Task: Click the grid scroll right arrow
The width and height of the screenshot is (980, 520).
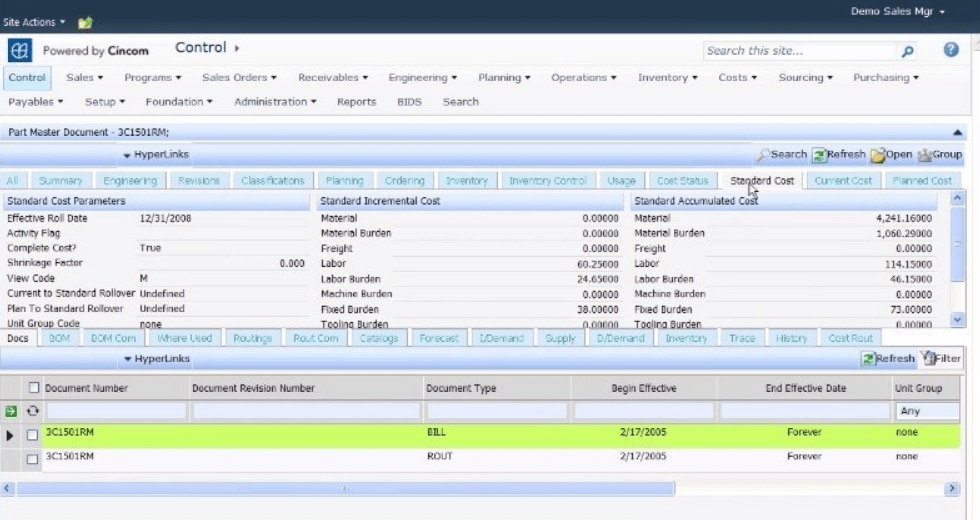Action: pyautogui.click(x=951, y=488)
